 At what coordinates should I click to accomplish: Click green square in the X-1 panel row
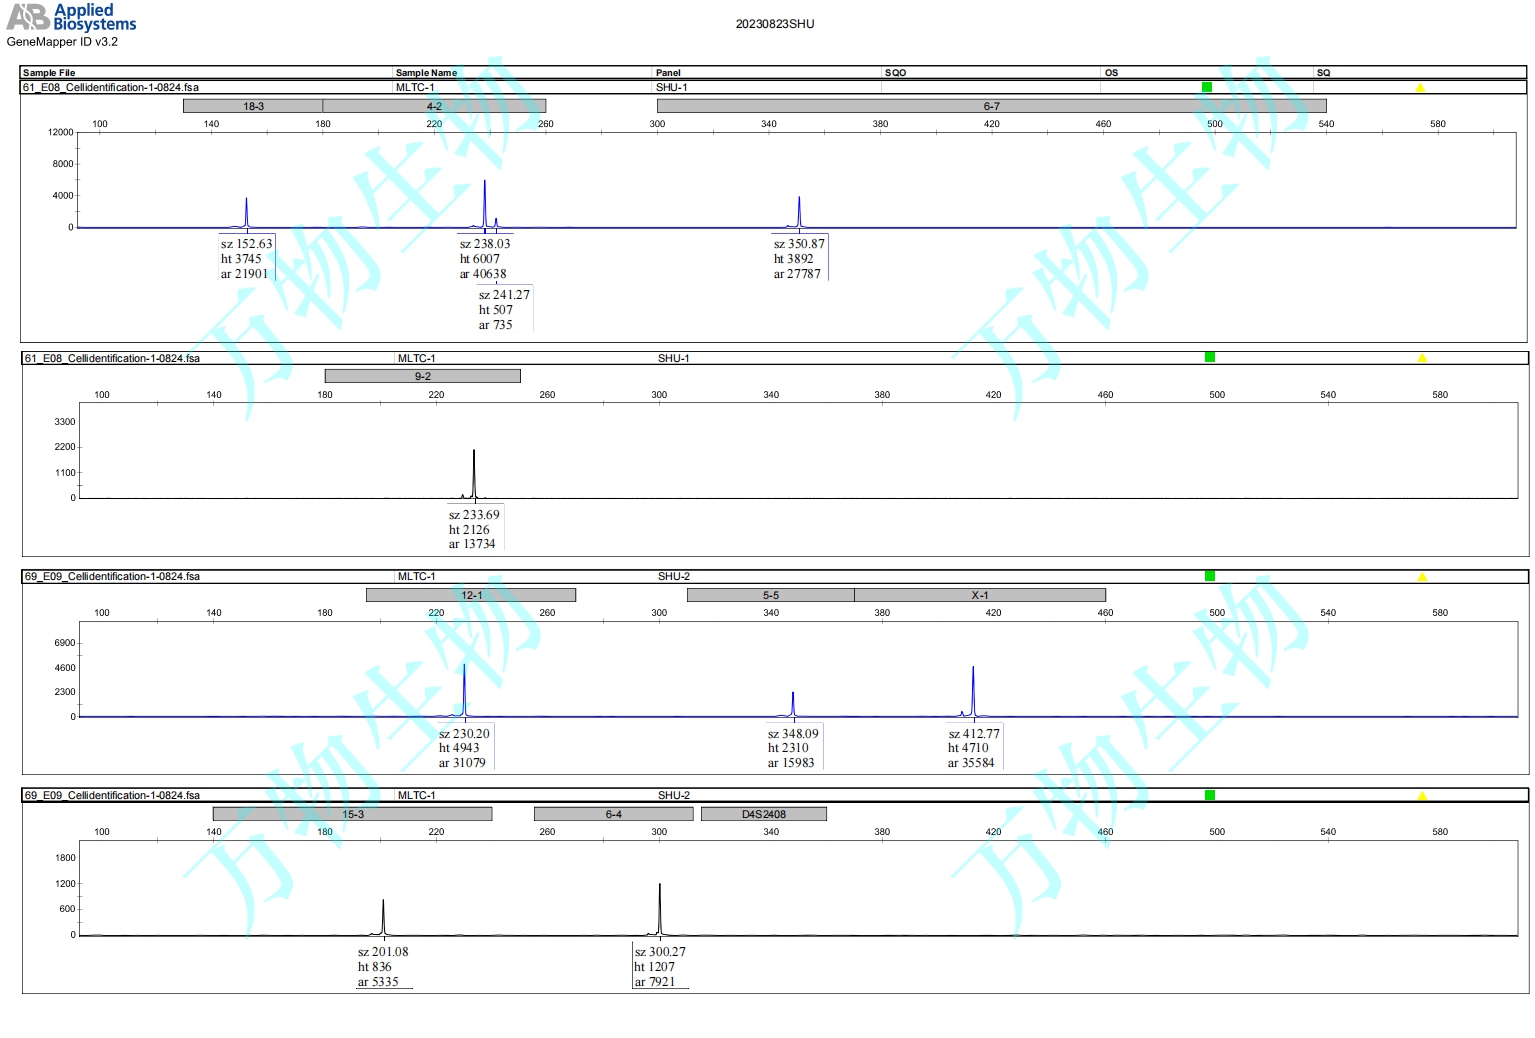point(1210,576)
